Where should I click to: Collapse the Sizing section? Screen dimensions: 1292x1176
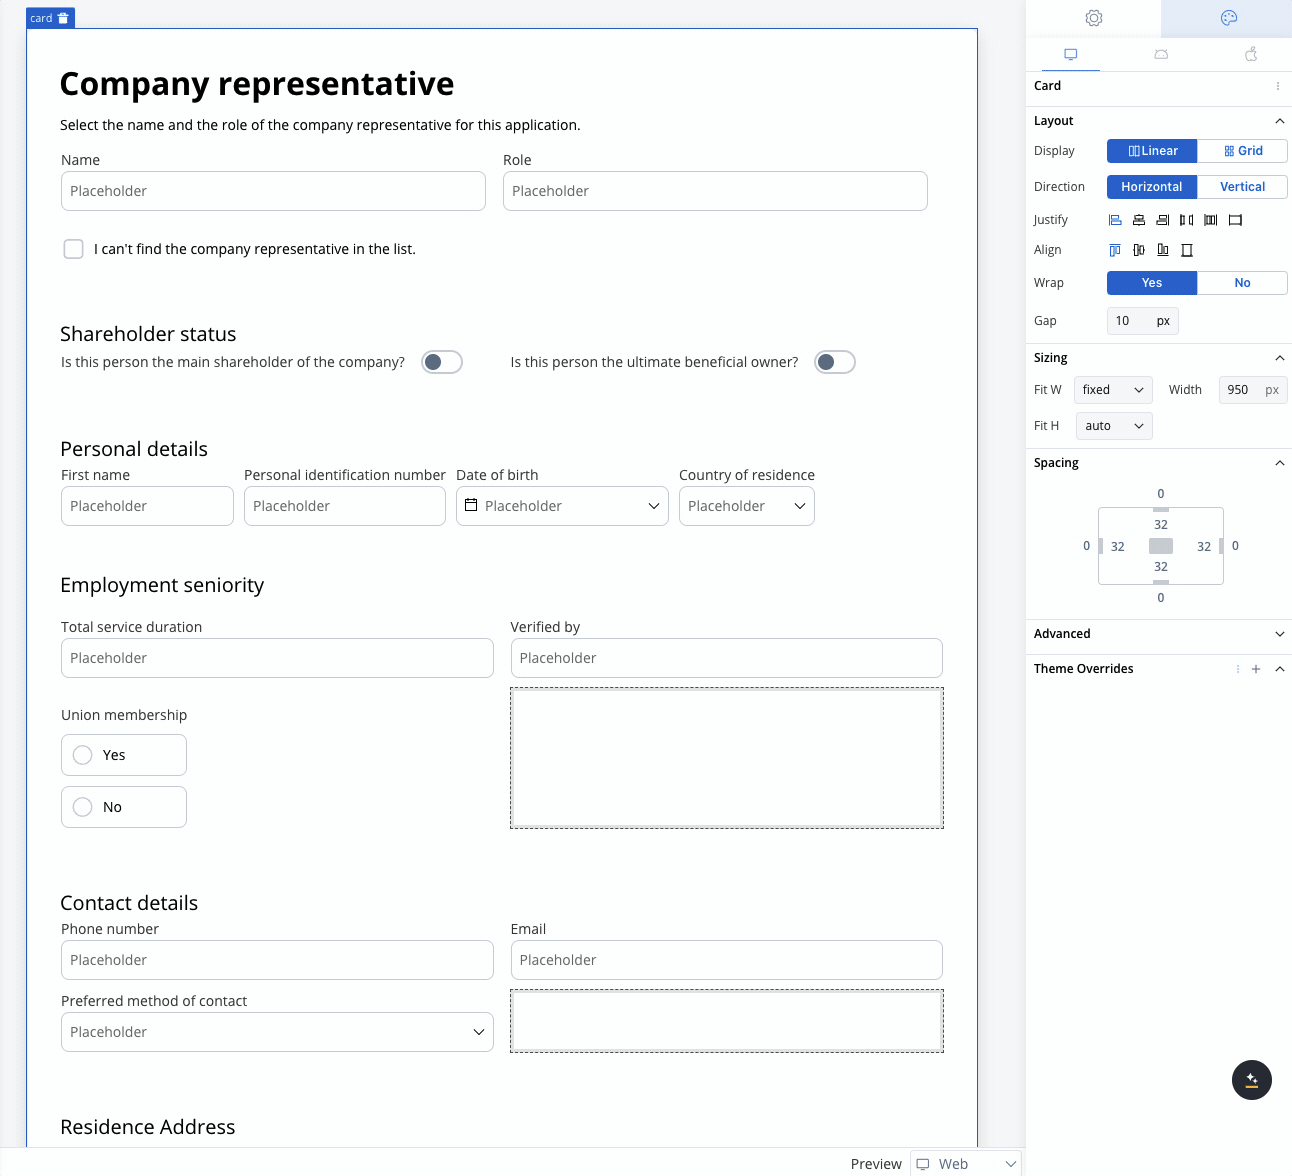(1280, 358)
